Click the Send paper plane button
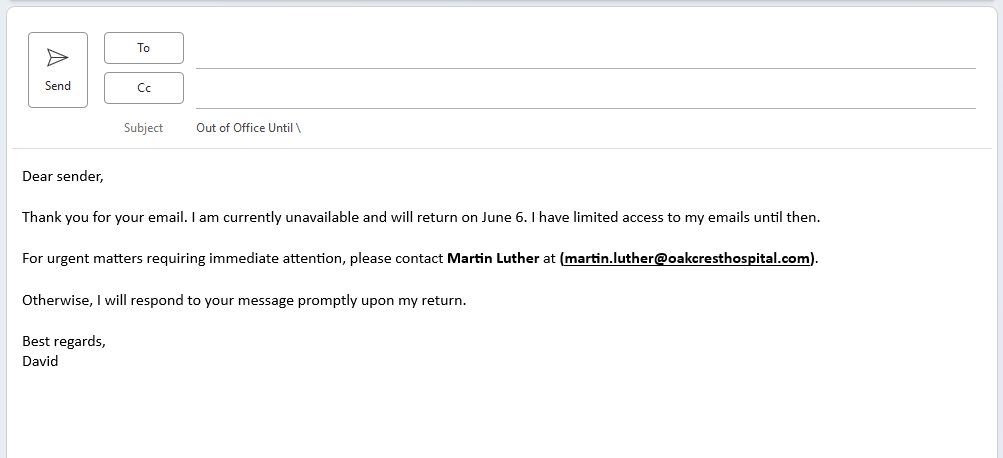The image size is (1003, 458). pos(58,69)
